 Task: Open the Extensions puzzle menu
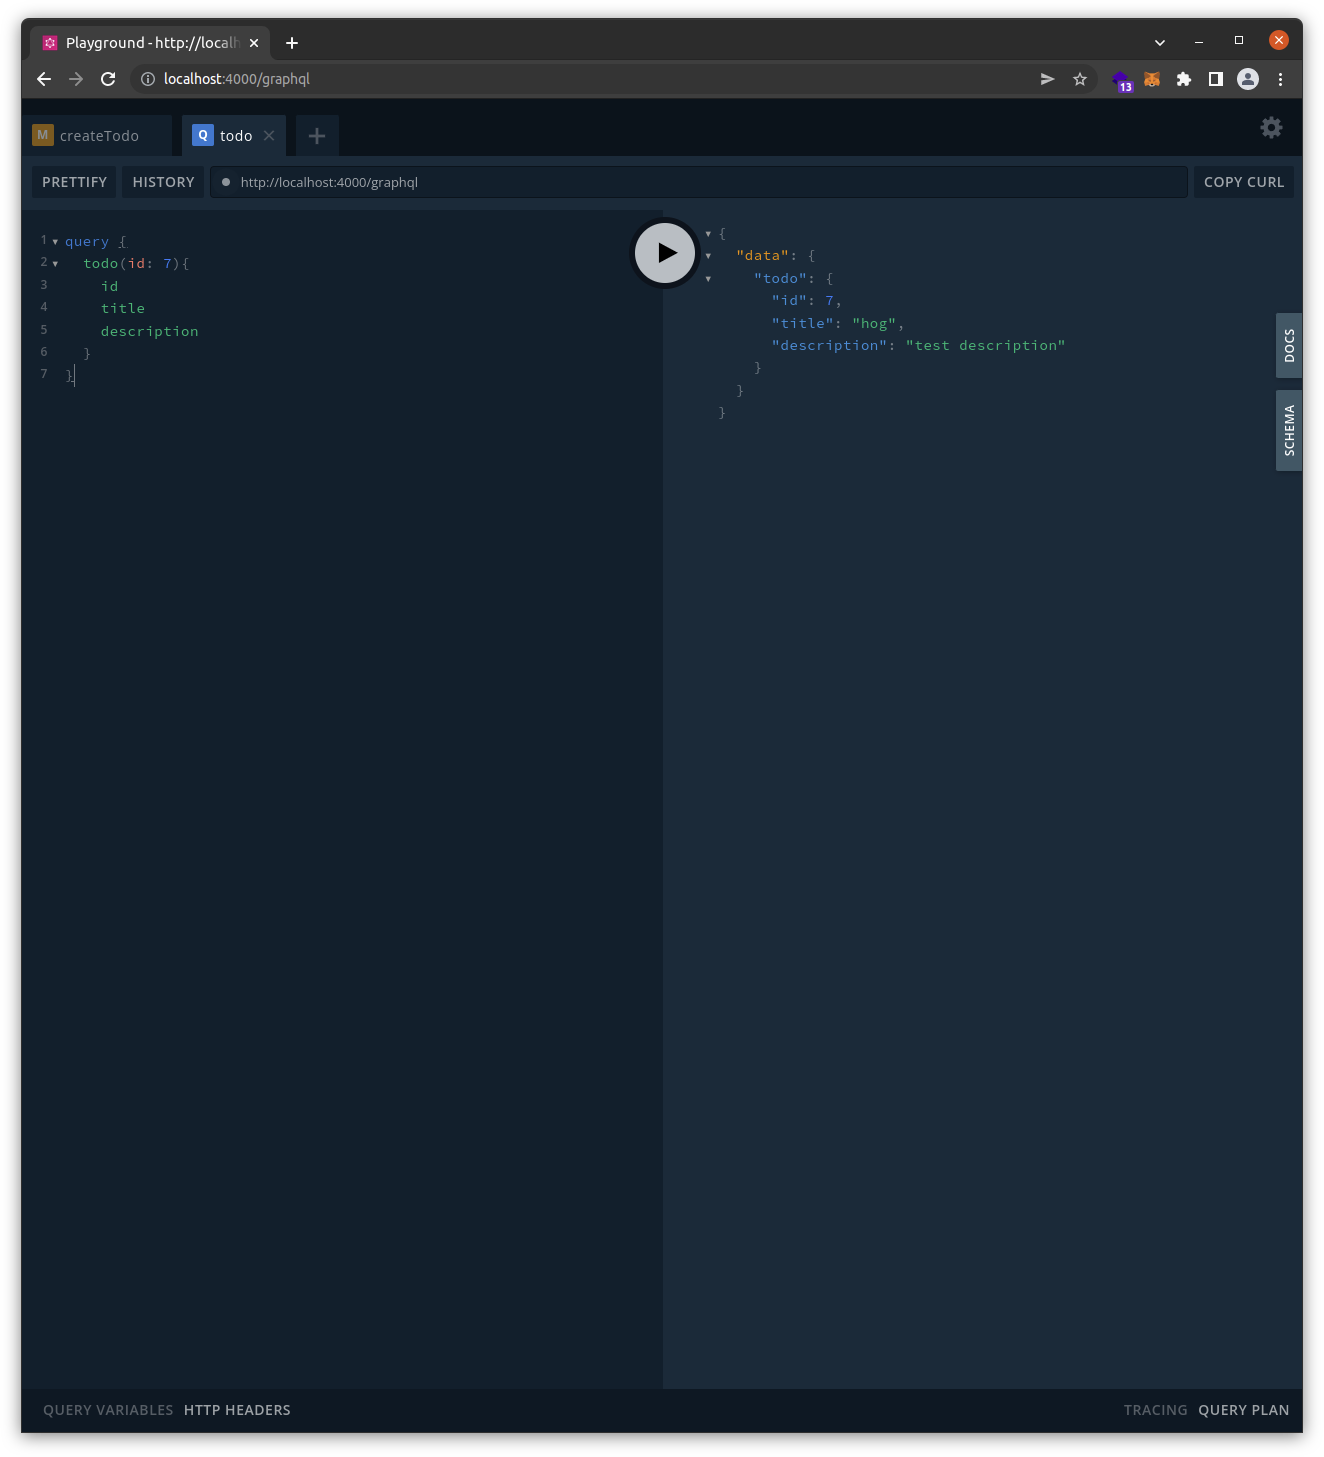pyautogui.click(x=1184, y=79)
